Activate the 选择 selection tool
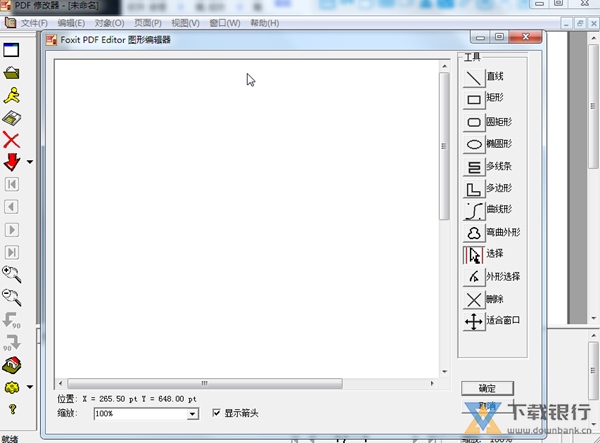This screenshot has width=600, height=443. 474,255
